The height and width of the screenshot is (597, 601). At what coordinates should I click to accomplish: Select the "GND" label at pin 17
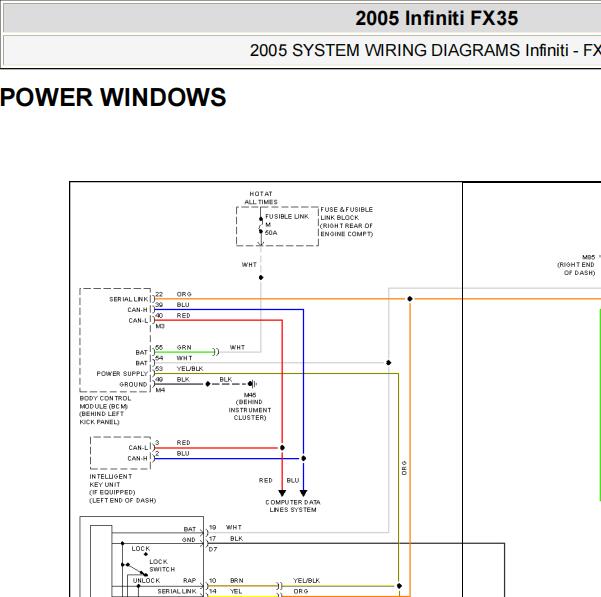click(x=189, y=540)
